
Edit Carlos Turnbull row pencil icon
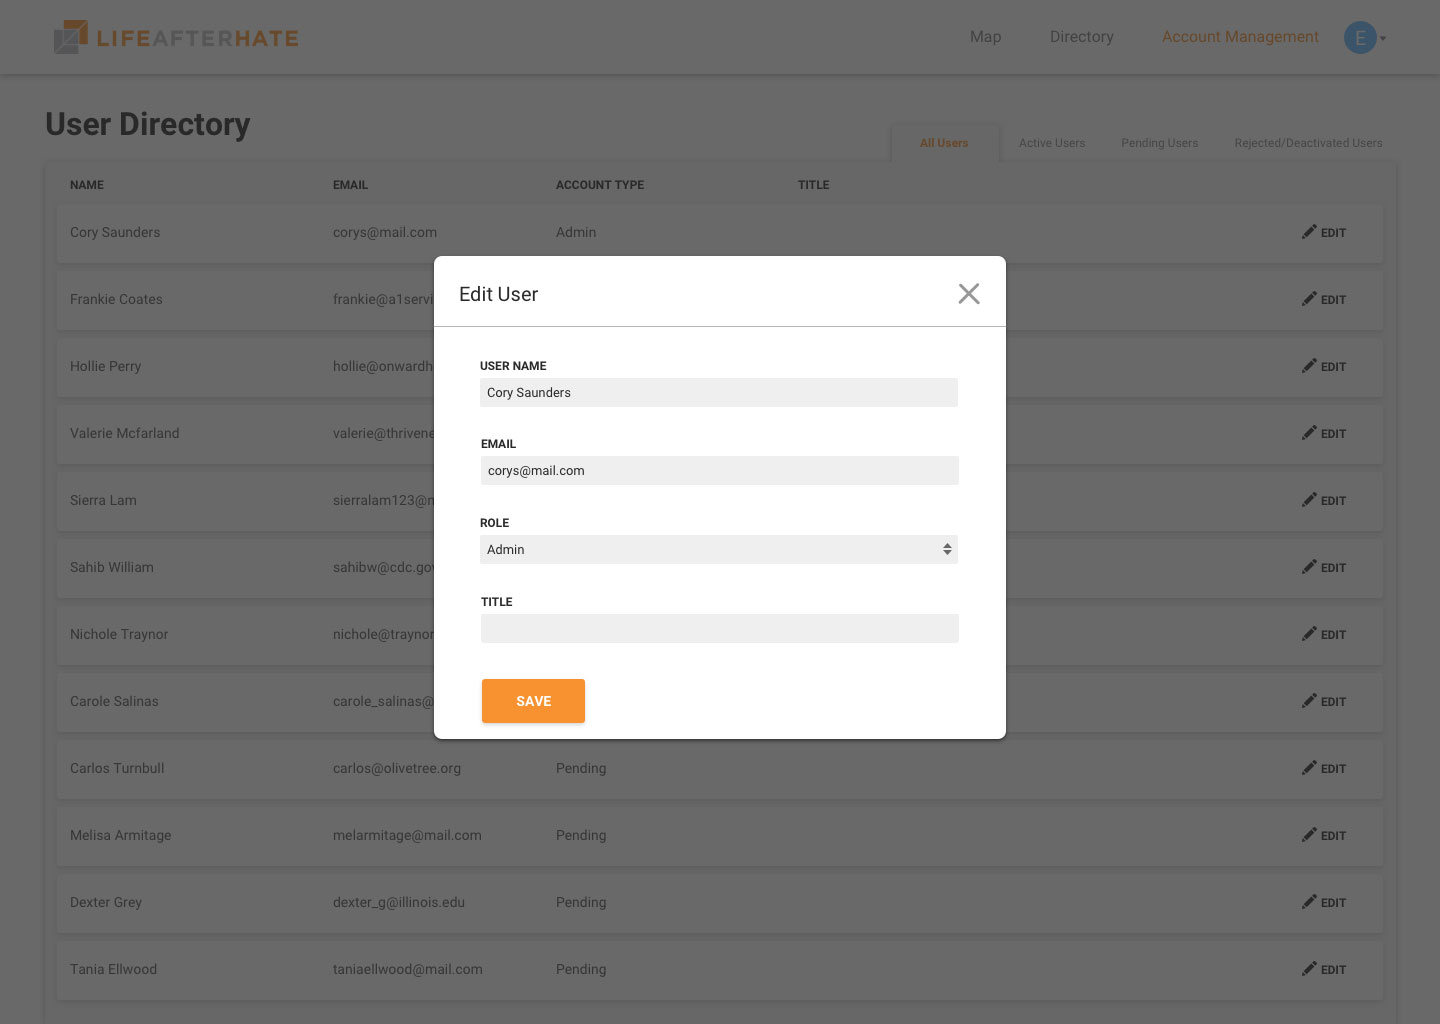click(1309, 768)
